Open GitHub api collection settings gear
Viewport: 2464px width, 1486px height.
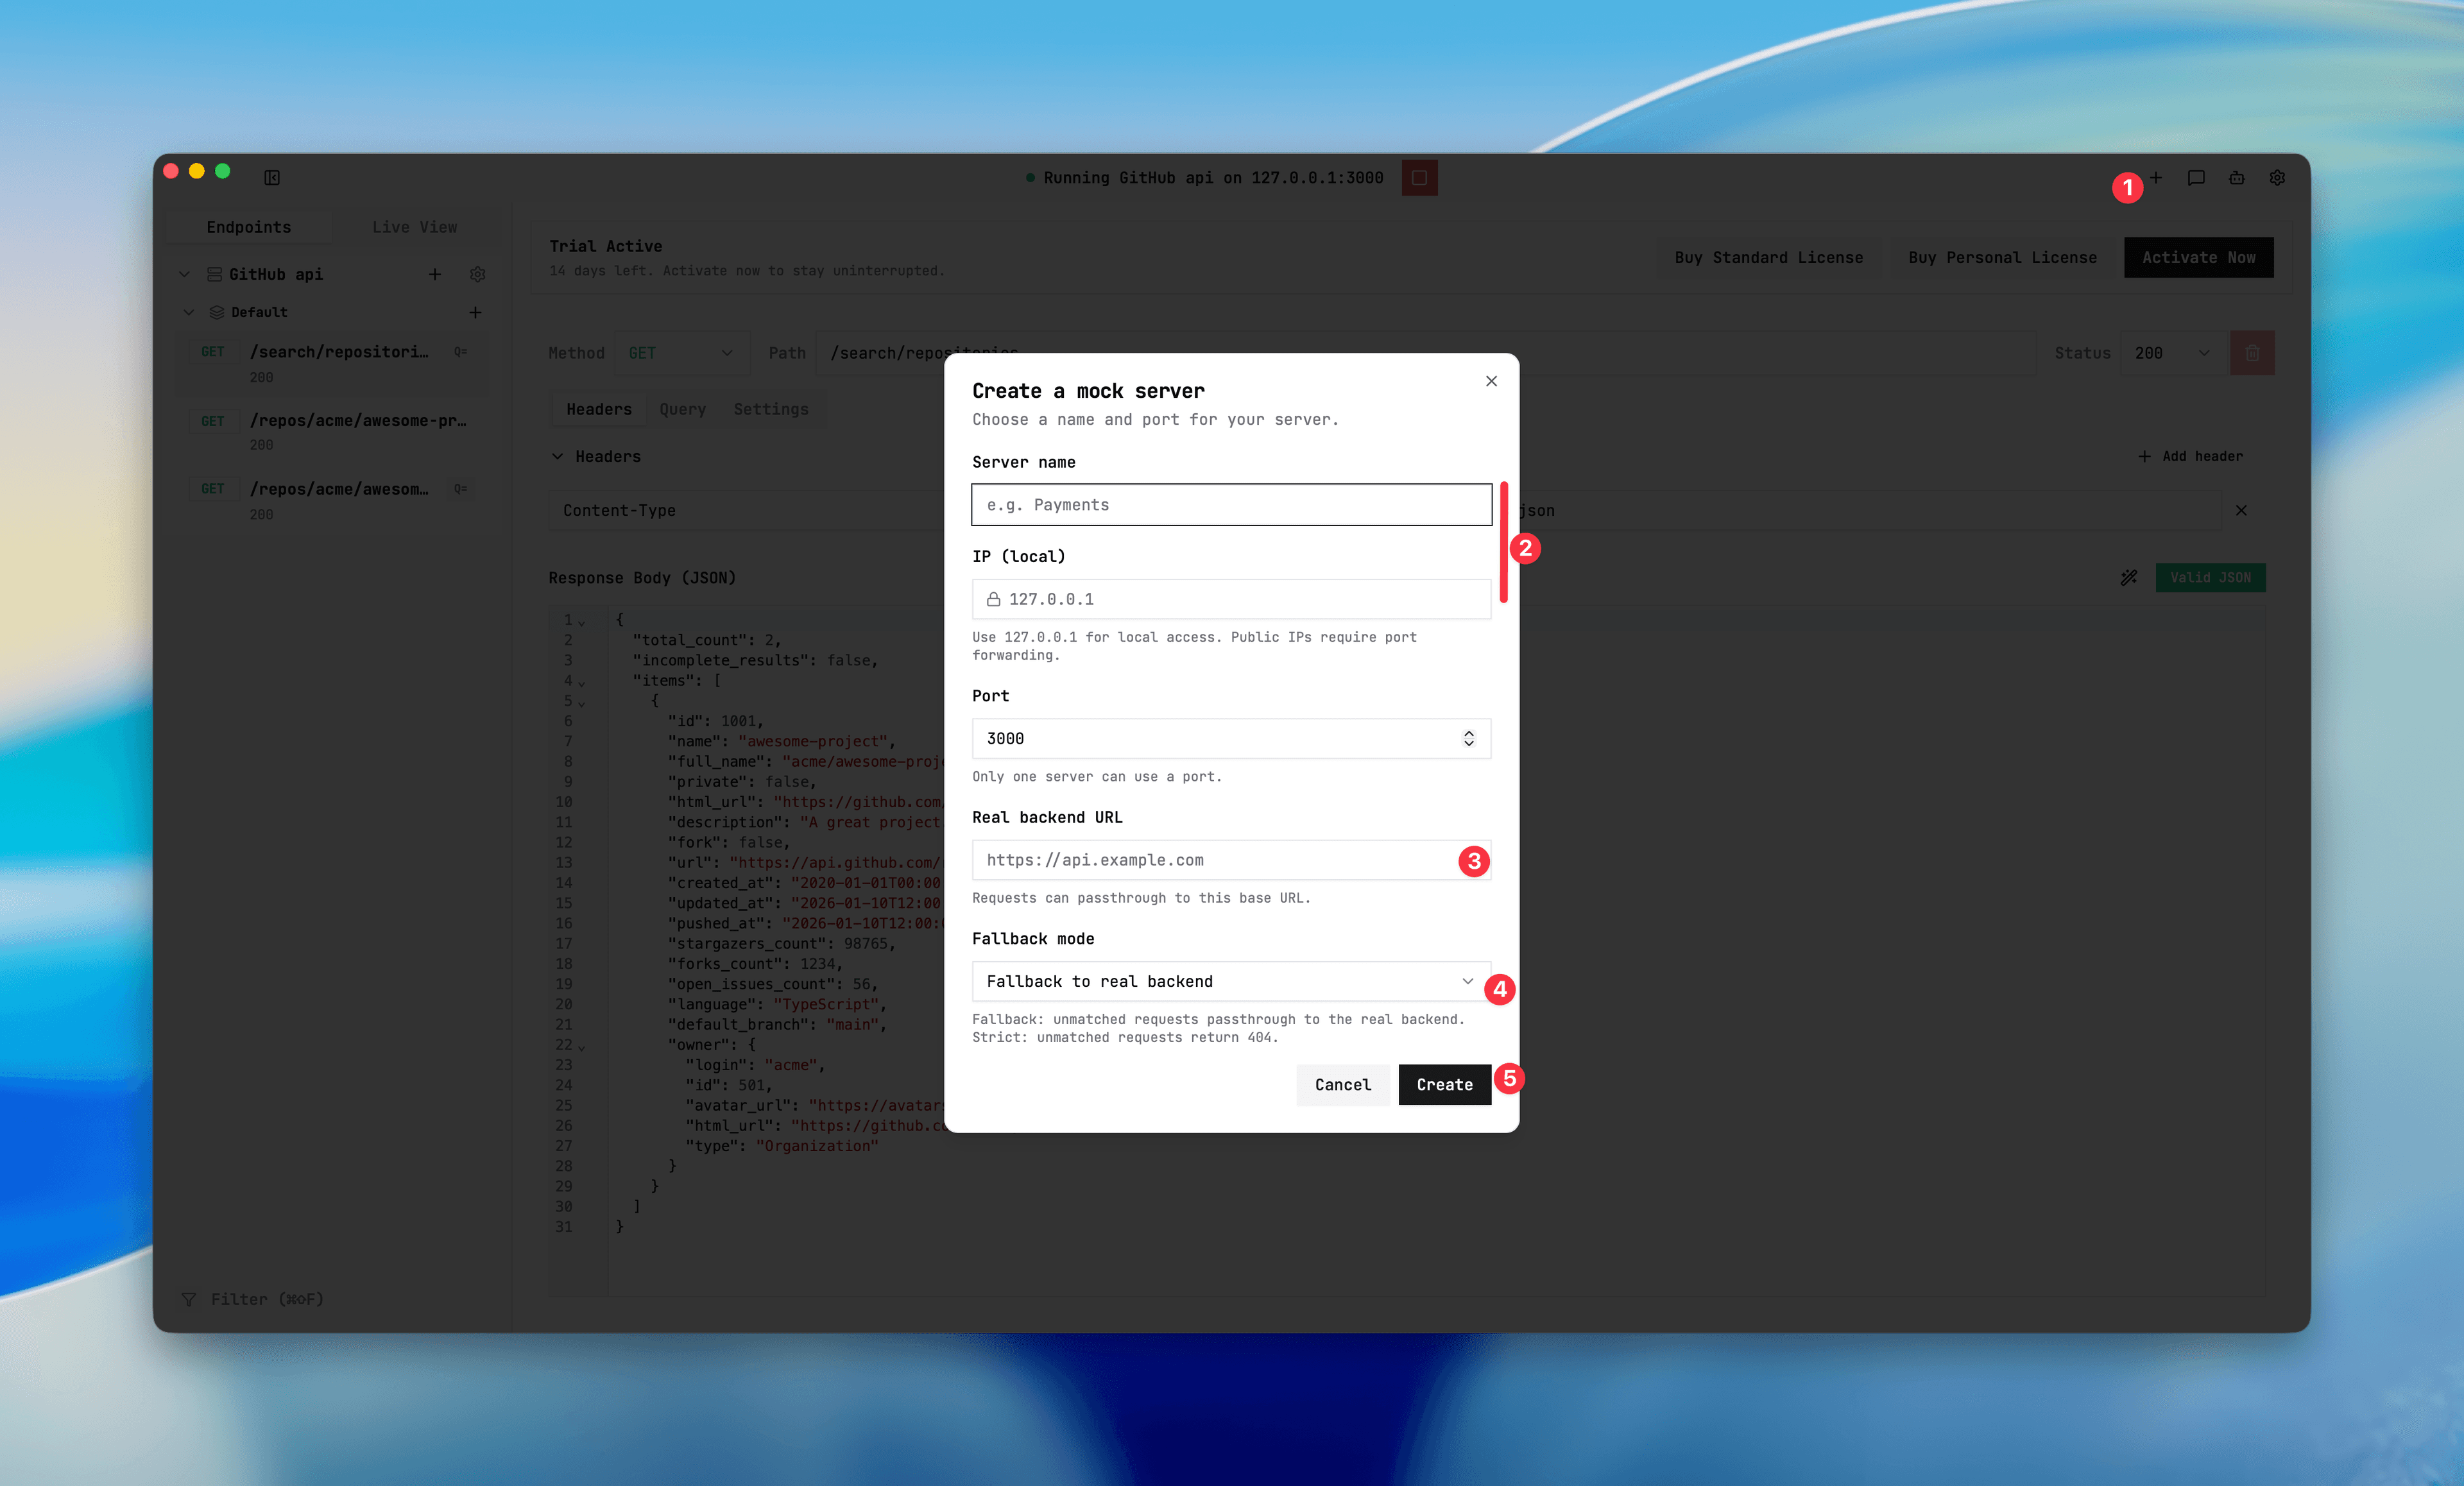(478, 274)
